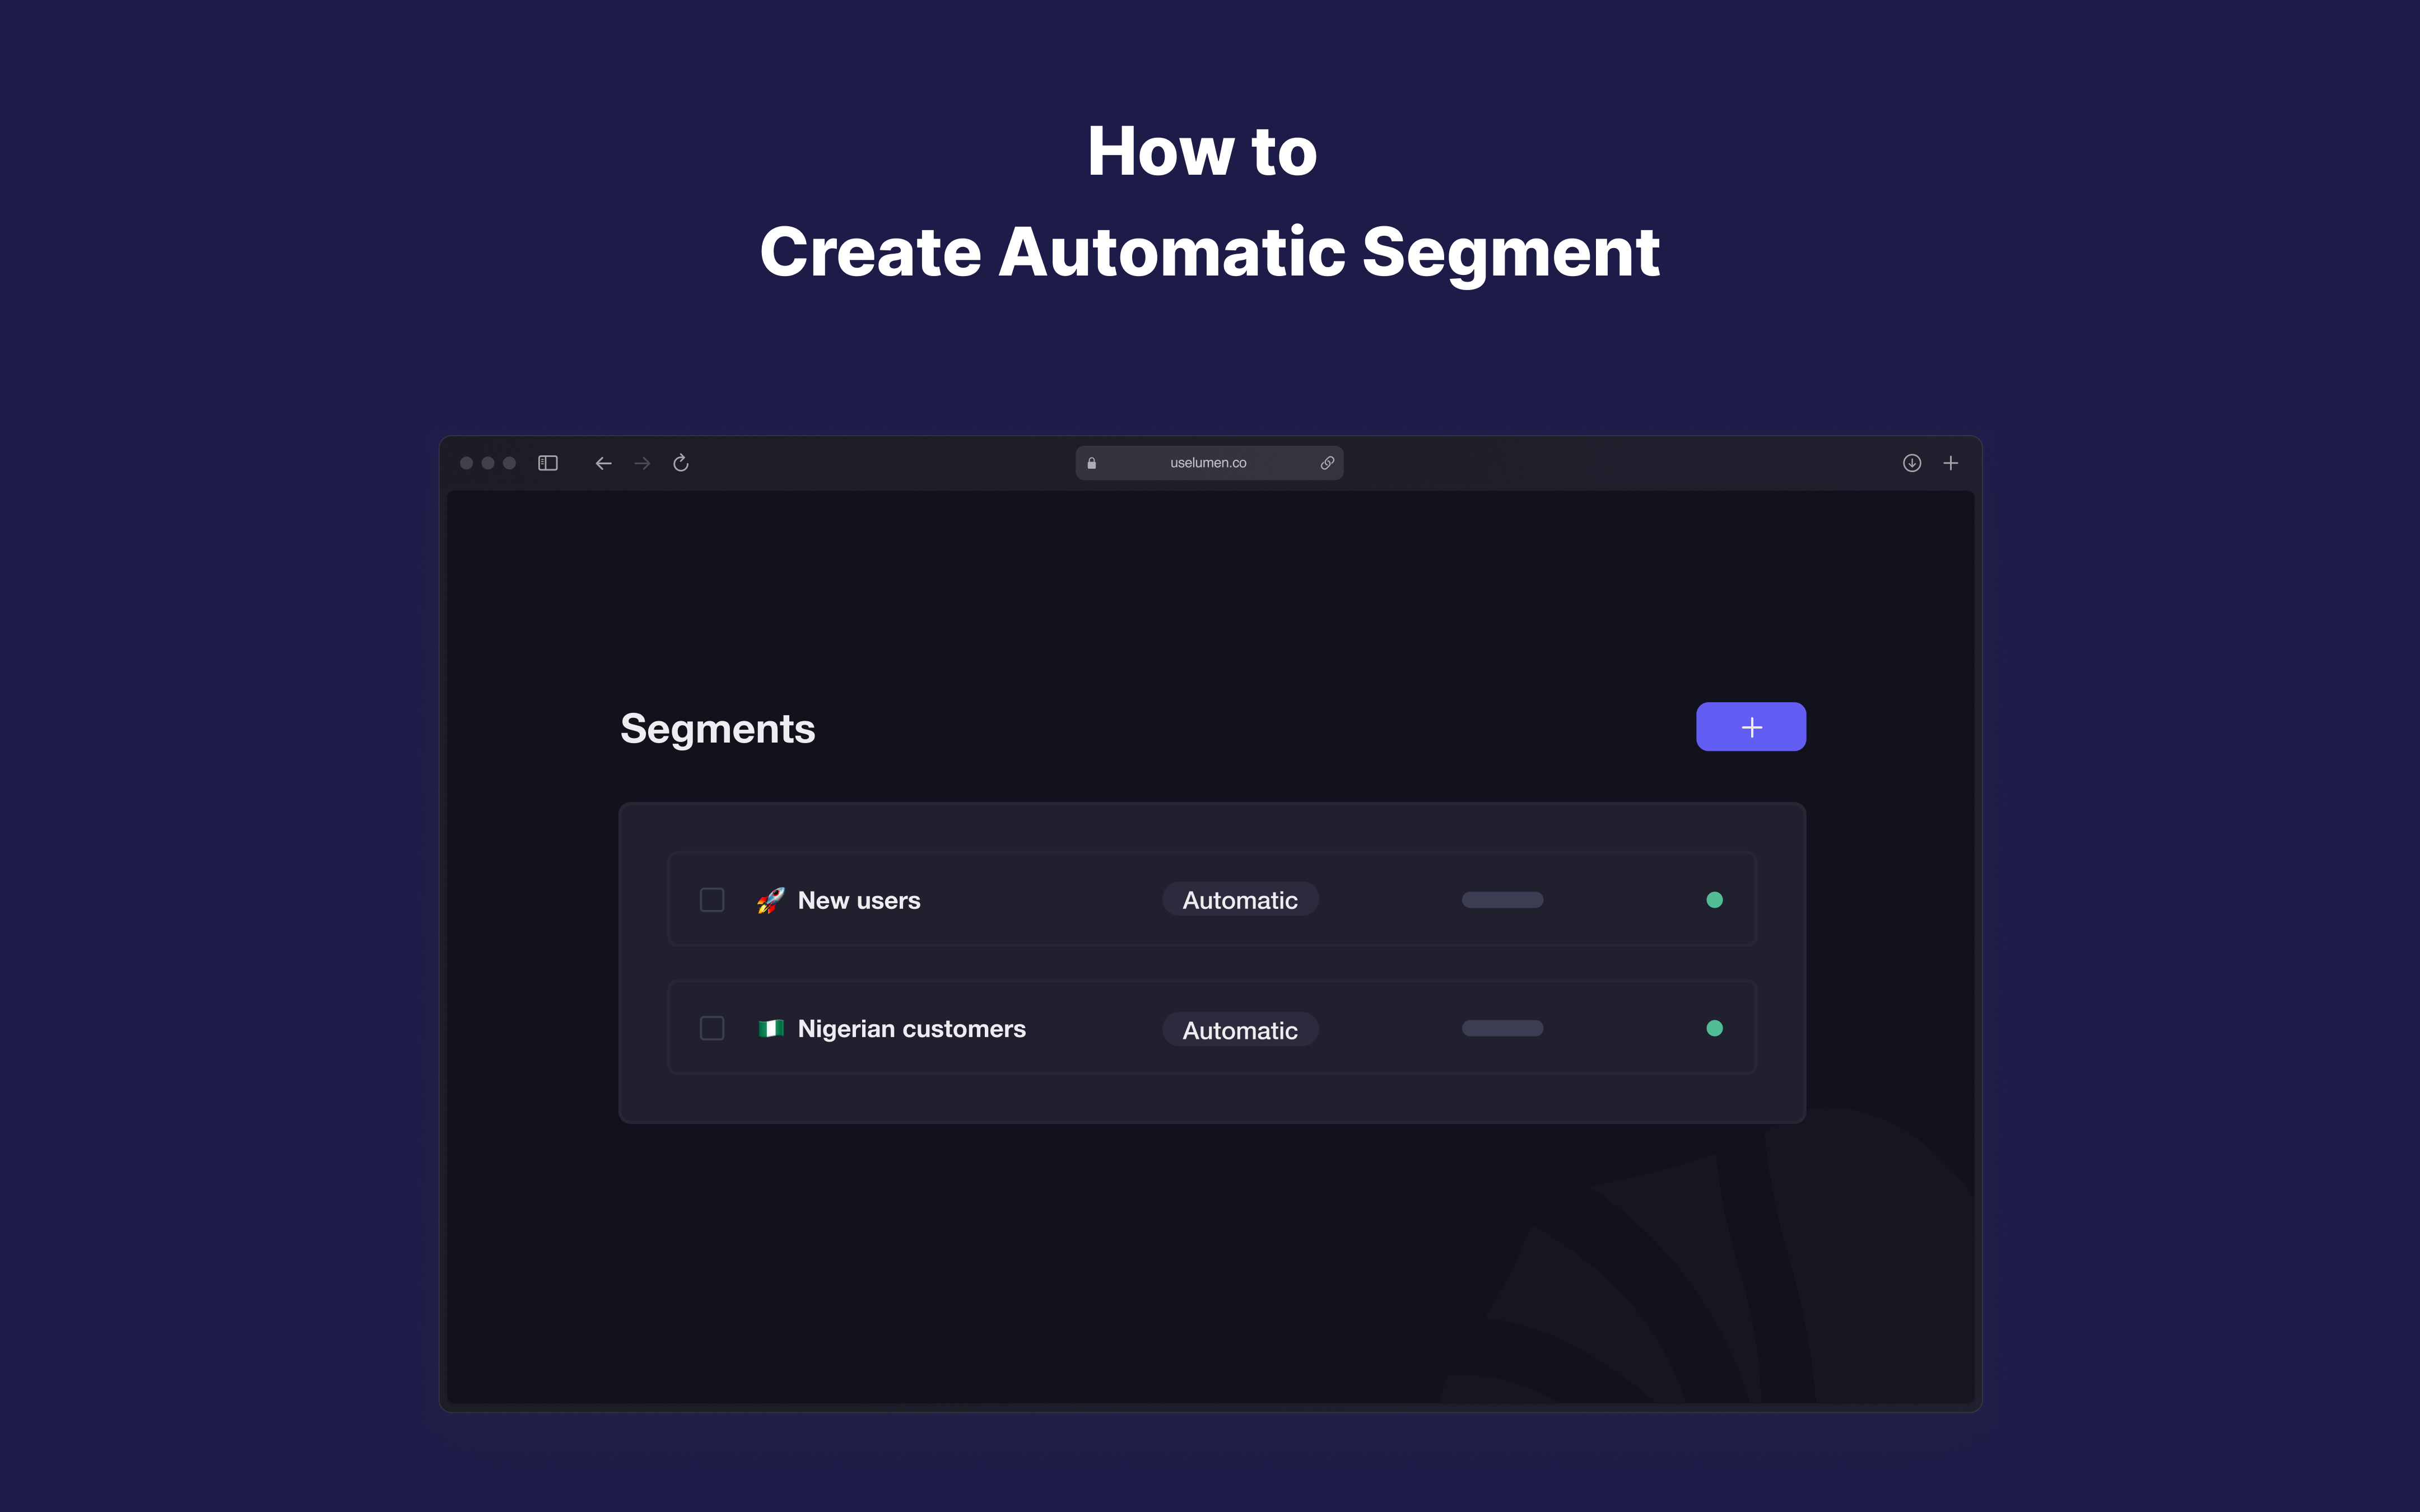
Task: Click the browser forward arrow
Action: 642,463
